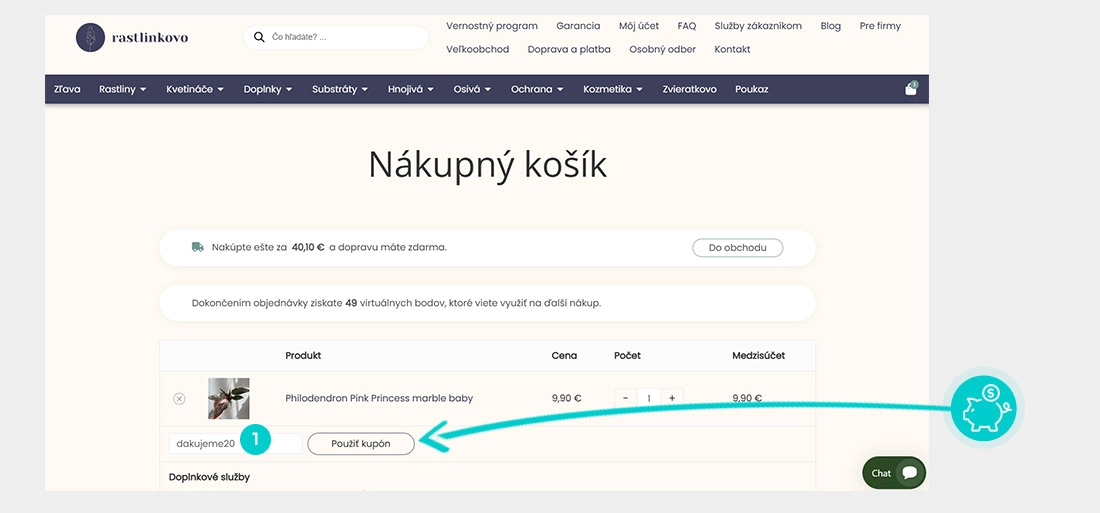Click the Cena column header

(x=564, y=356)
